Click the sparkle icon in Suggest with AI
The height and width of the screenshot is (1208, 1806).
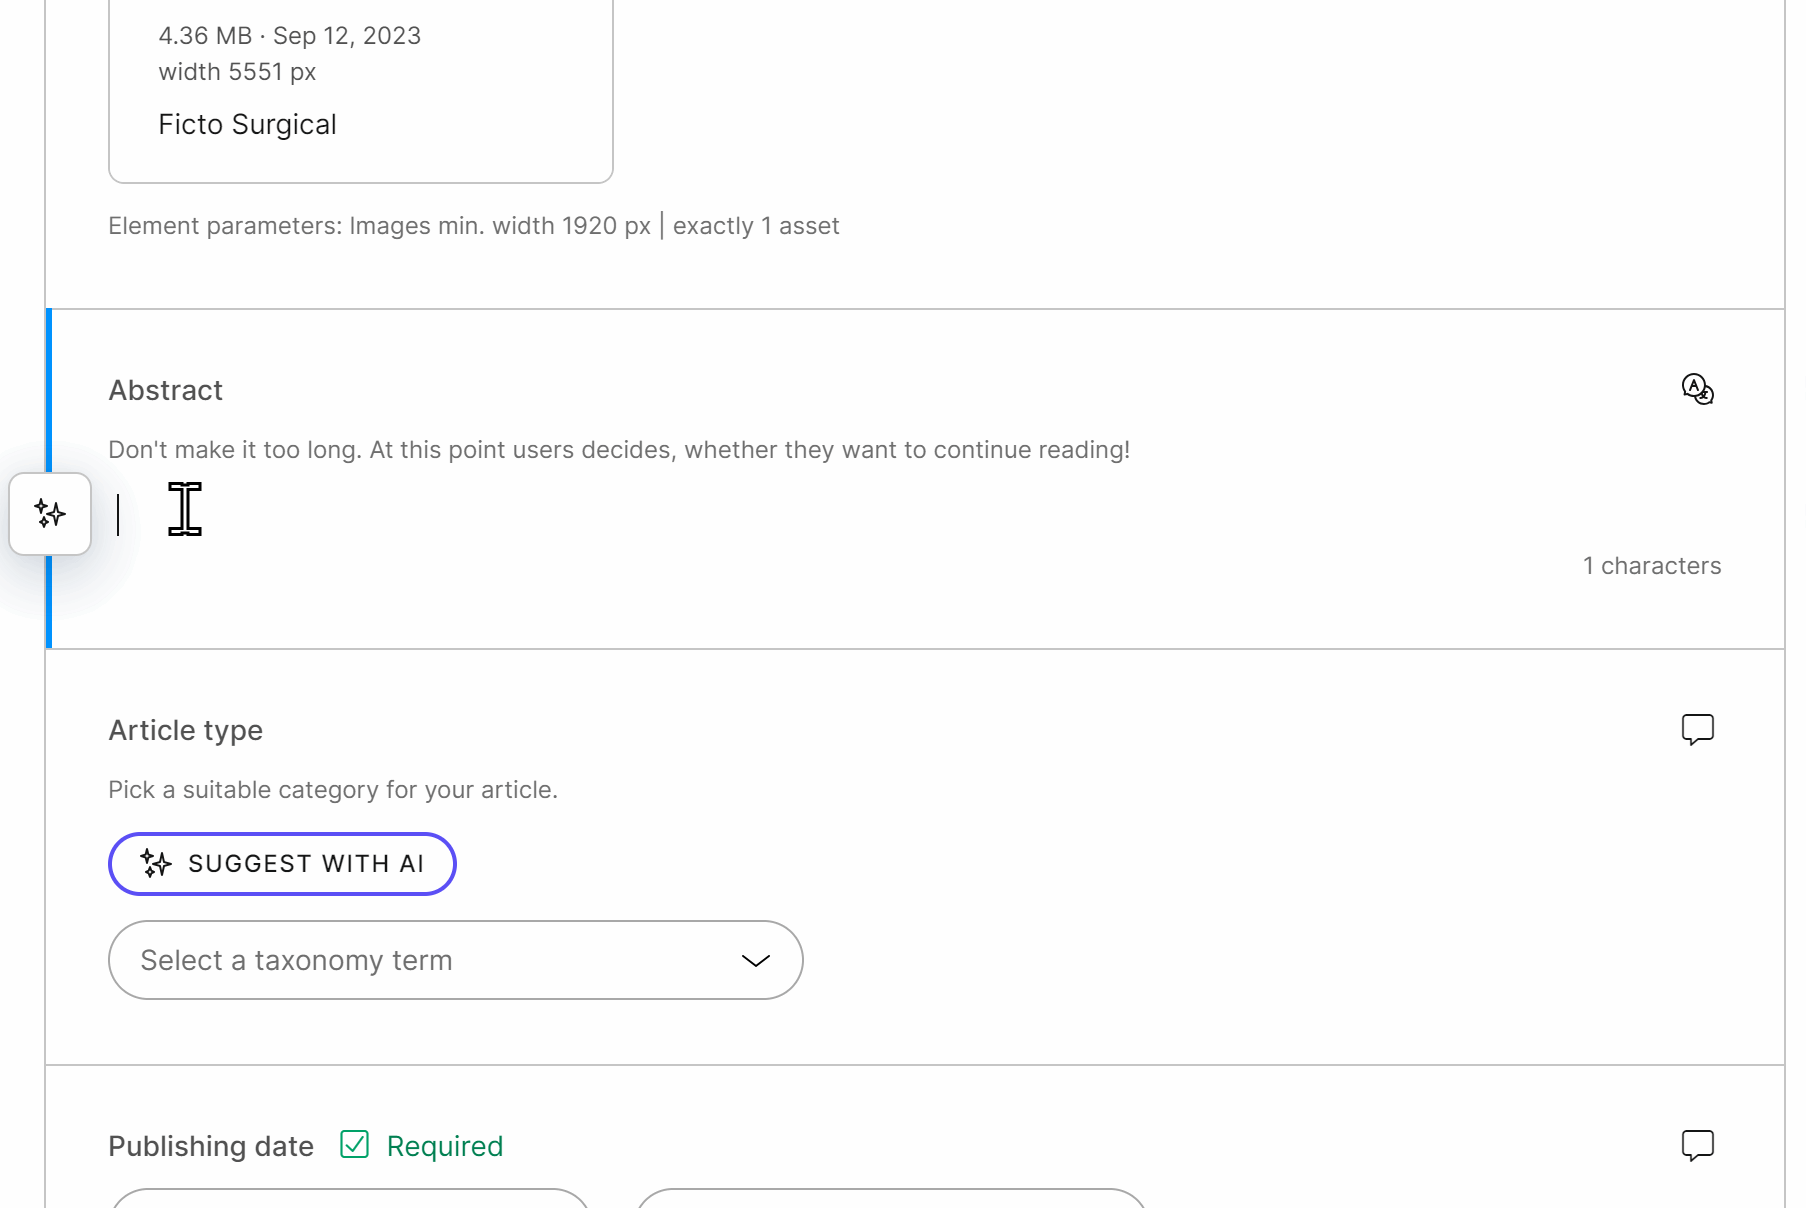pyautogui.click(x=157, y=863)
